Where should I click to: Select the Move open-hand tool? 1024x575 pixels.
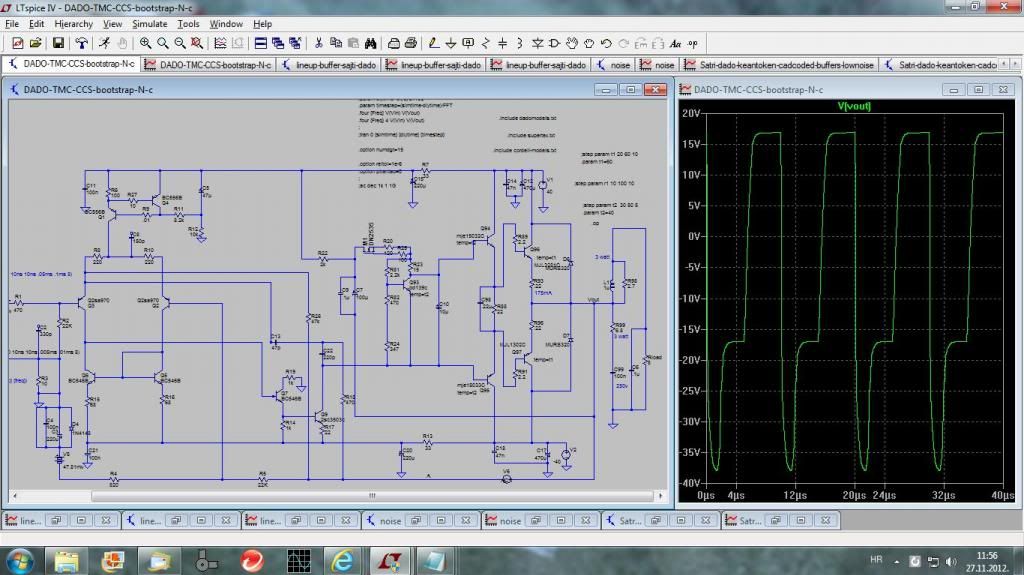pyautogui.click(x=572, y=43)
